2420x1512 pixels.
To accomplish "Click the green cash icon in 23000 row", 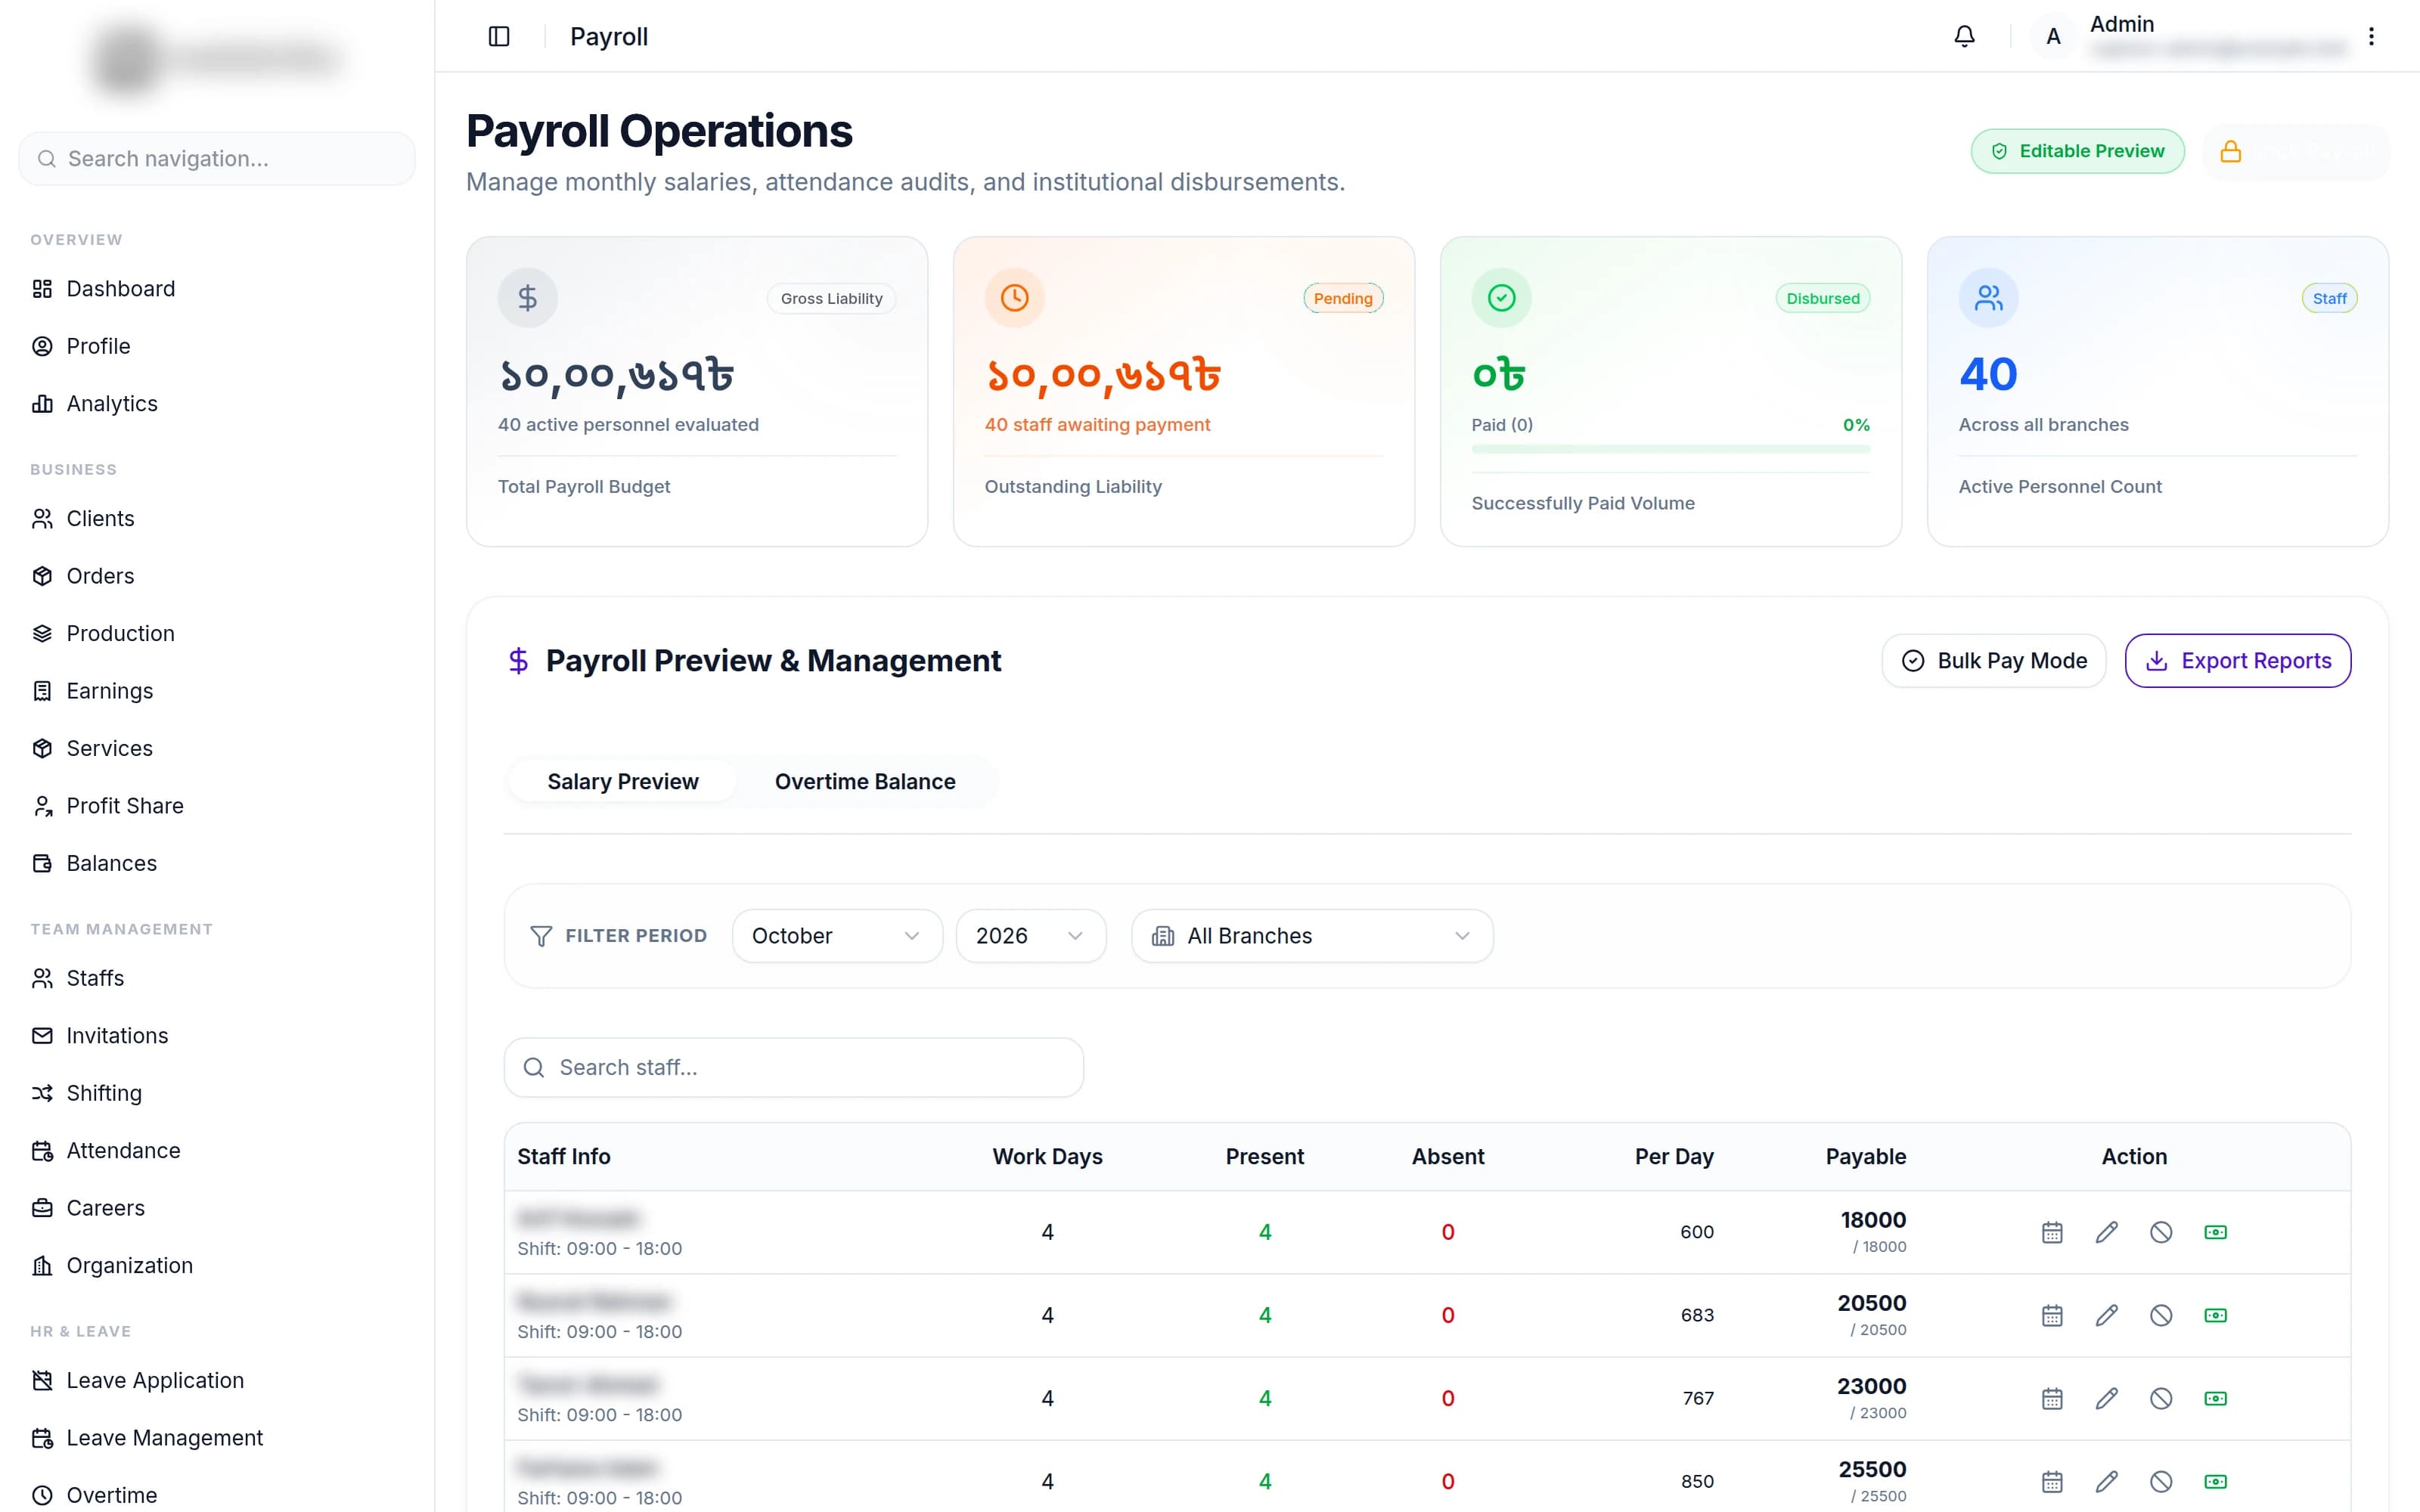I will click(x=2215, y=1398).
